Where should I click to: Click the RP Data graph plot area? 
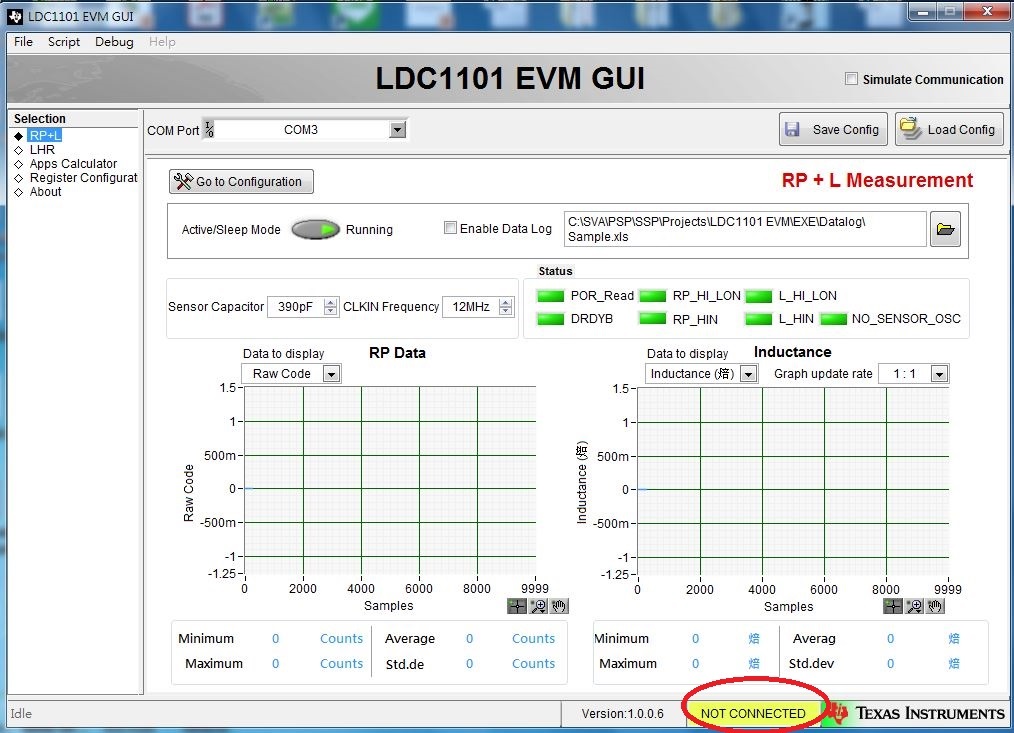[390, 481]
